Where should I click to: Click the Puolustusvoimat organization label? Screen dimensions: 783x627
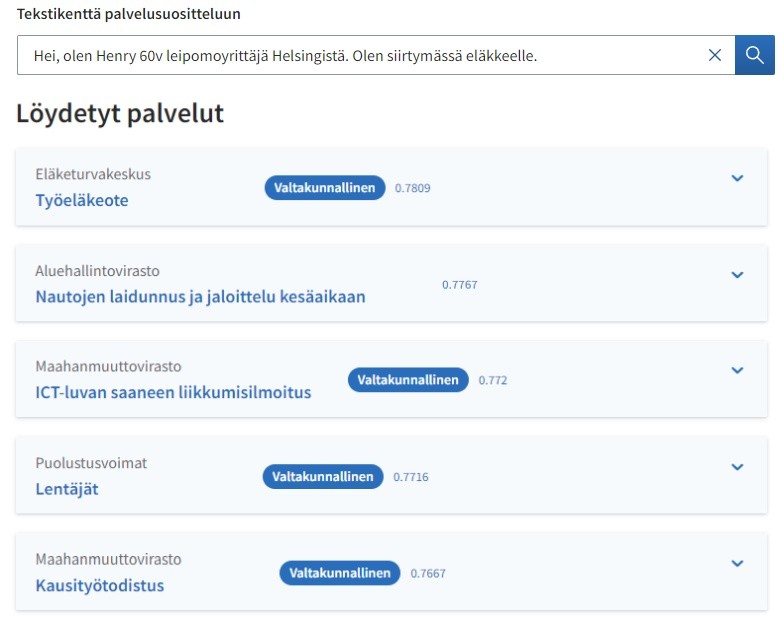click(91, 463)
